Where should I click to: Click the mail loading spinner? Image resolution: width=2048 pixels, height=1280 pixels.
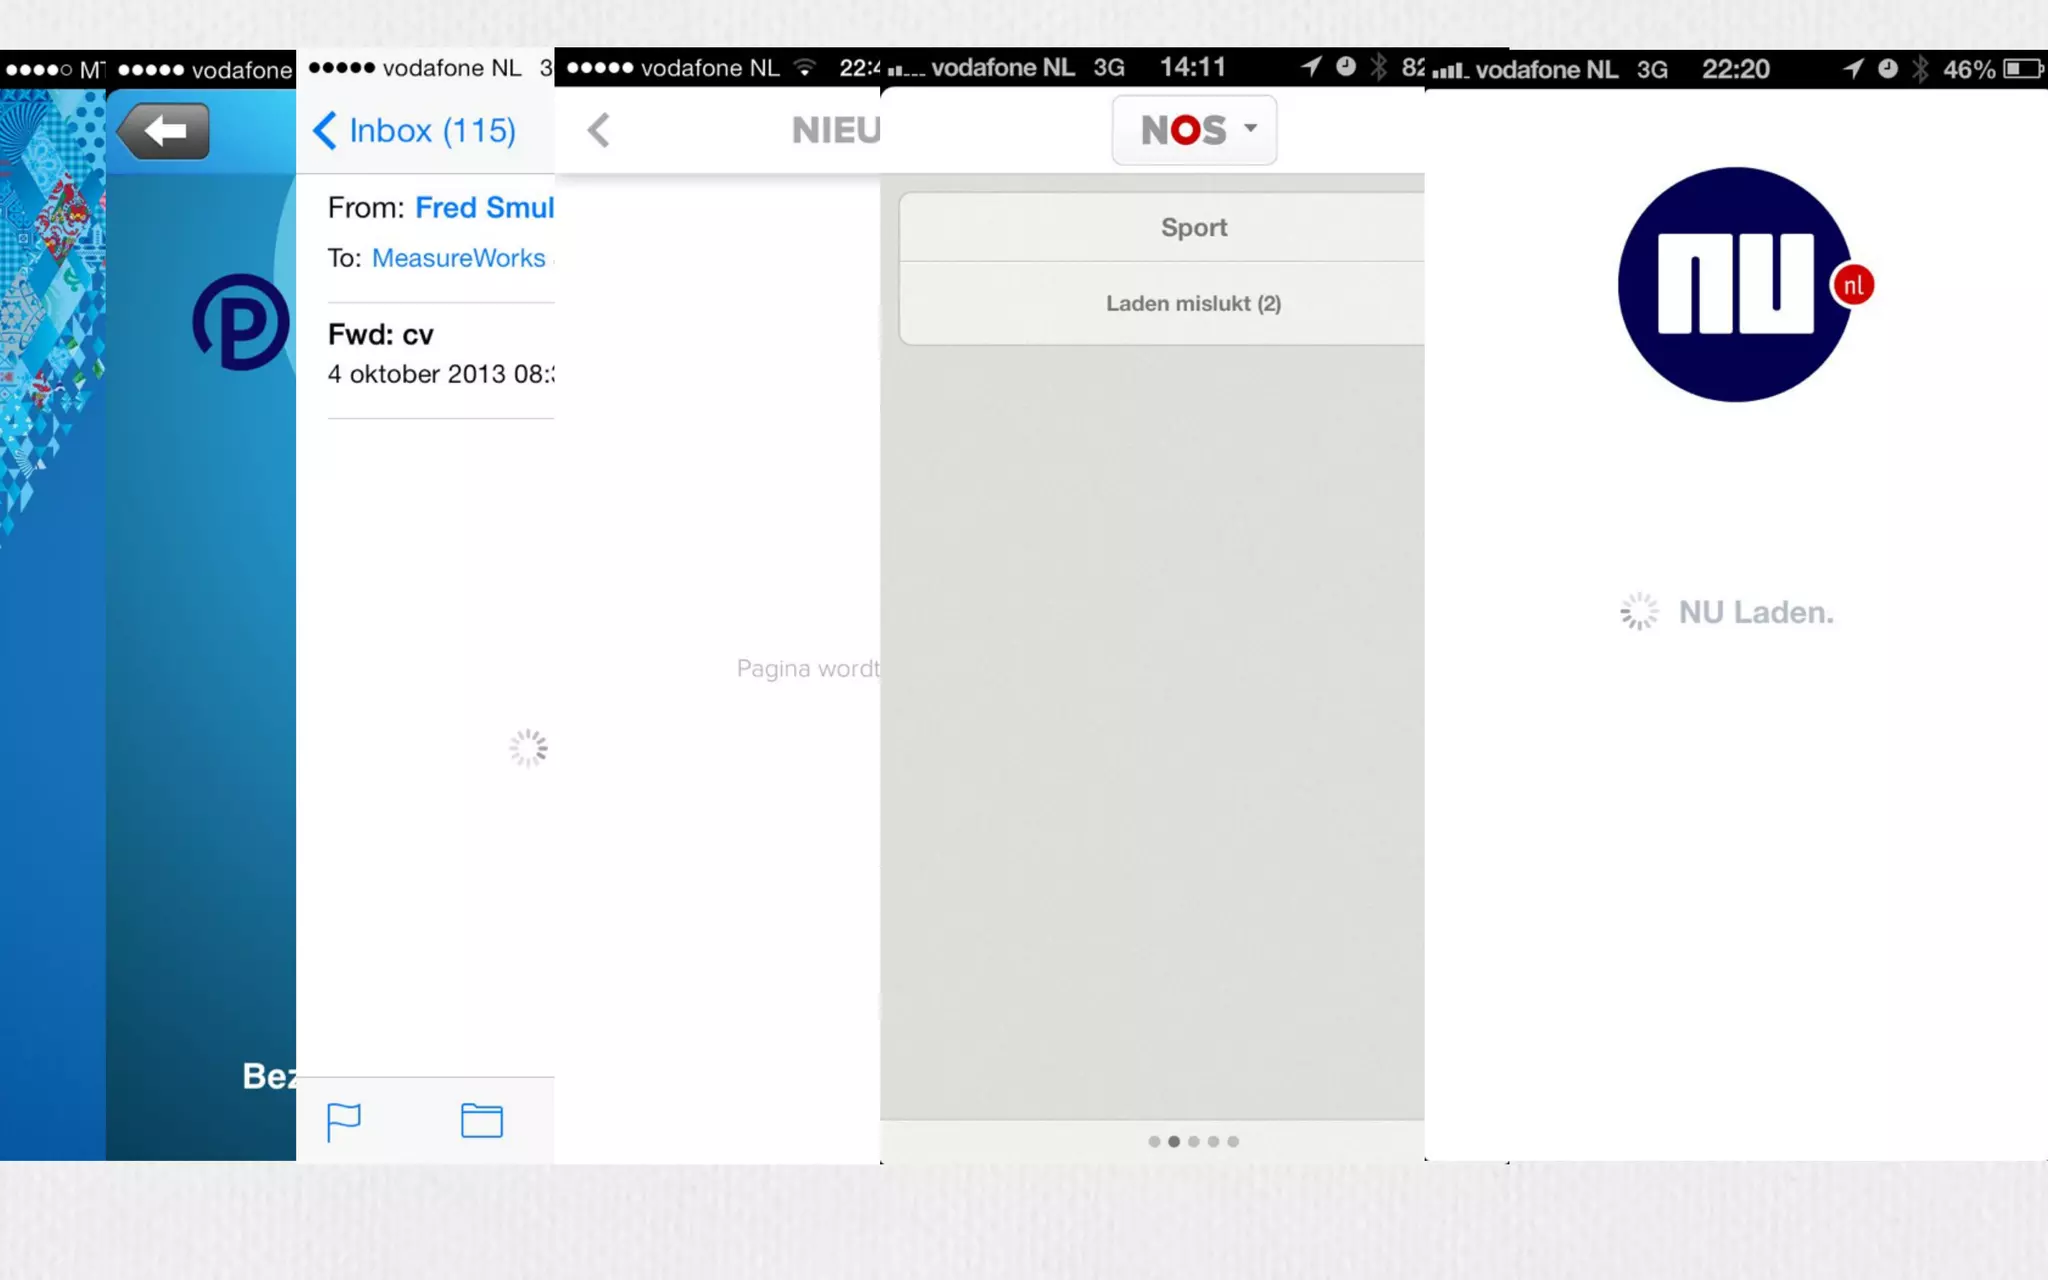tap(528, 748)
